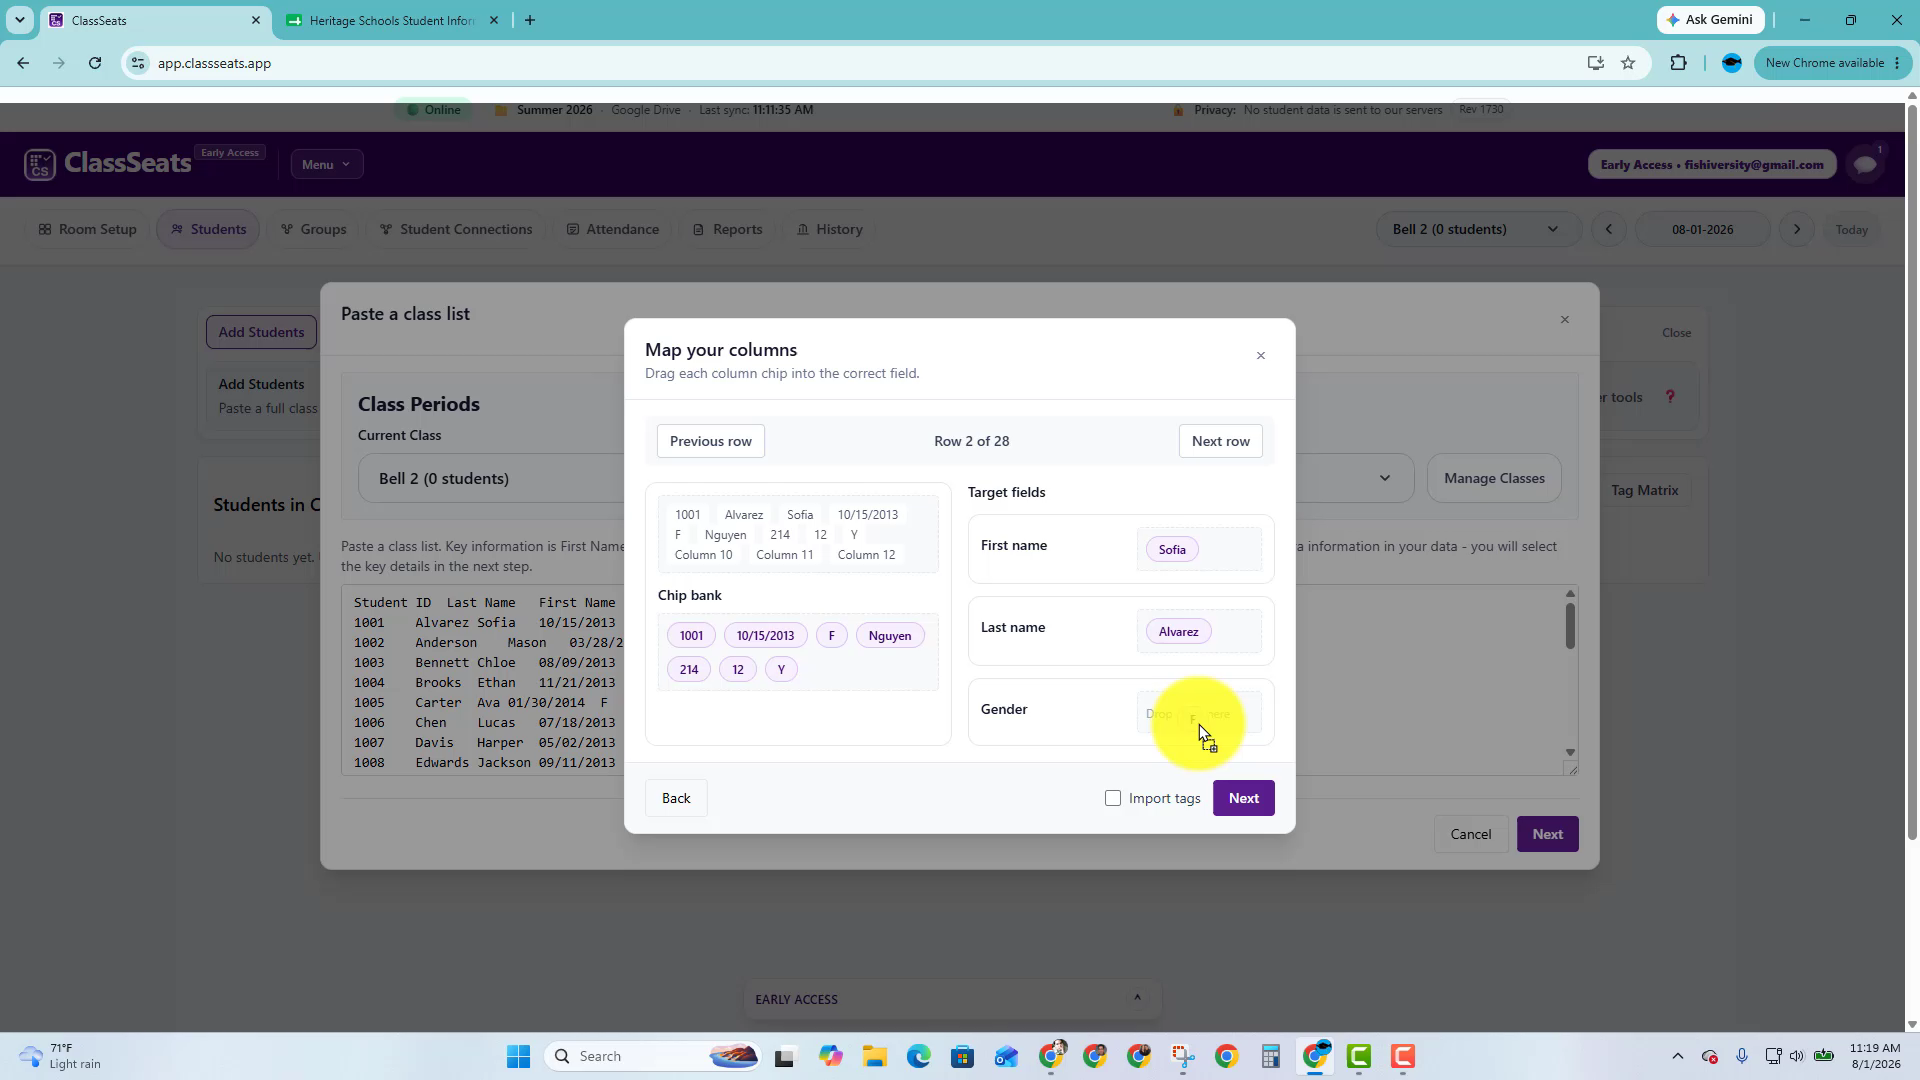Screen dimensions: 1920x1080
Task: Click Next in Map your columns dialog
Action: point(1243,798)
